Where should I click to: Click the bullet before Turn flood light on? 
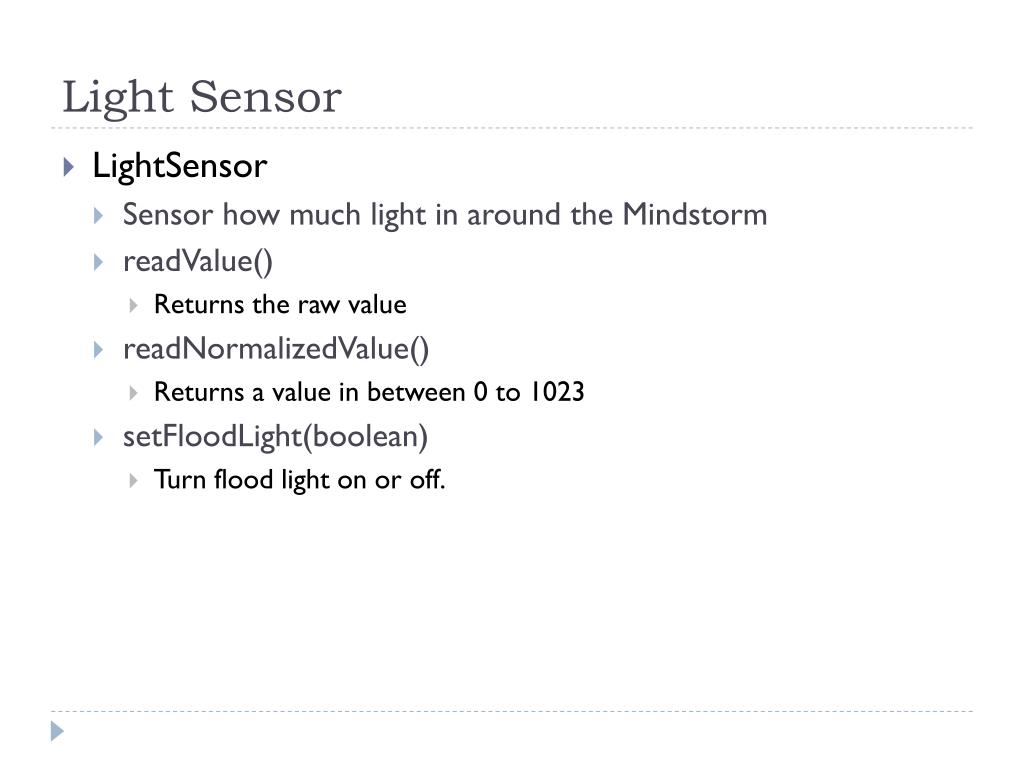click(x=133, y=481)
